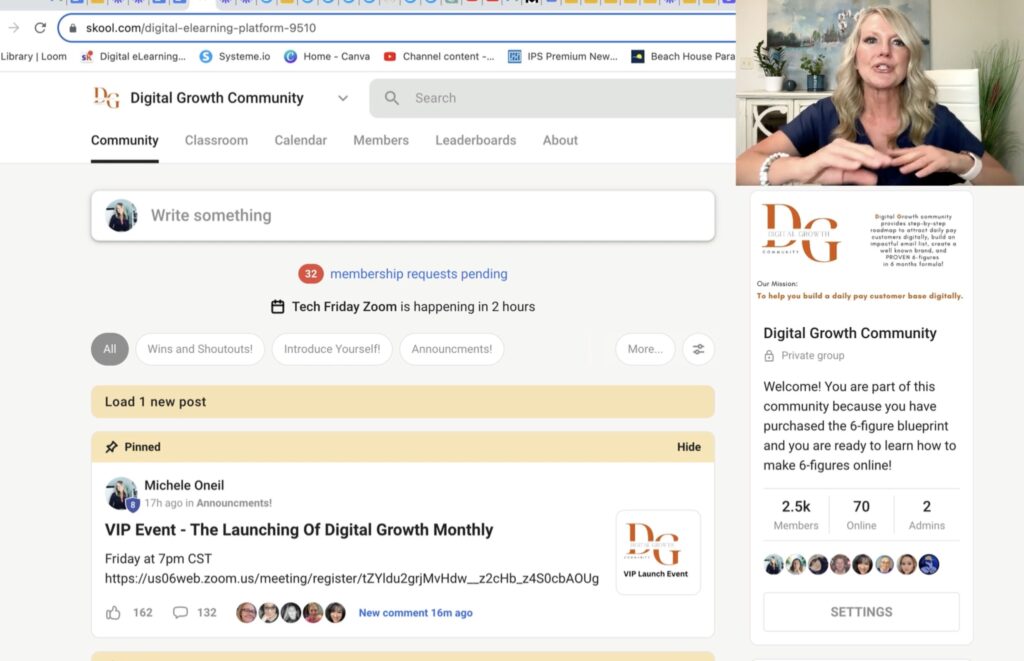Open the IPS Premium New bookmark
Viewport: 1024px width, 661px height.
[563, 56]
